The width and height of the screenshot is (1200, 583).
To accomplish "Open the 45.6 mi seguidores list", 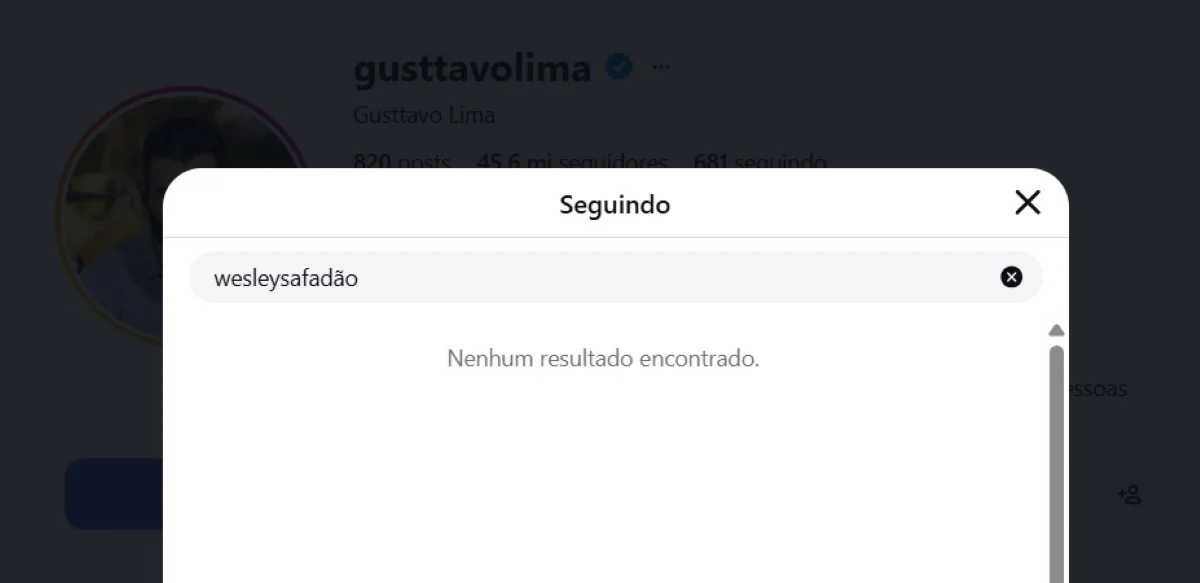I will tap(572, 161).
